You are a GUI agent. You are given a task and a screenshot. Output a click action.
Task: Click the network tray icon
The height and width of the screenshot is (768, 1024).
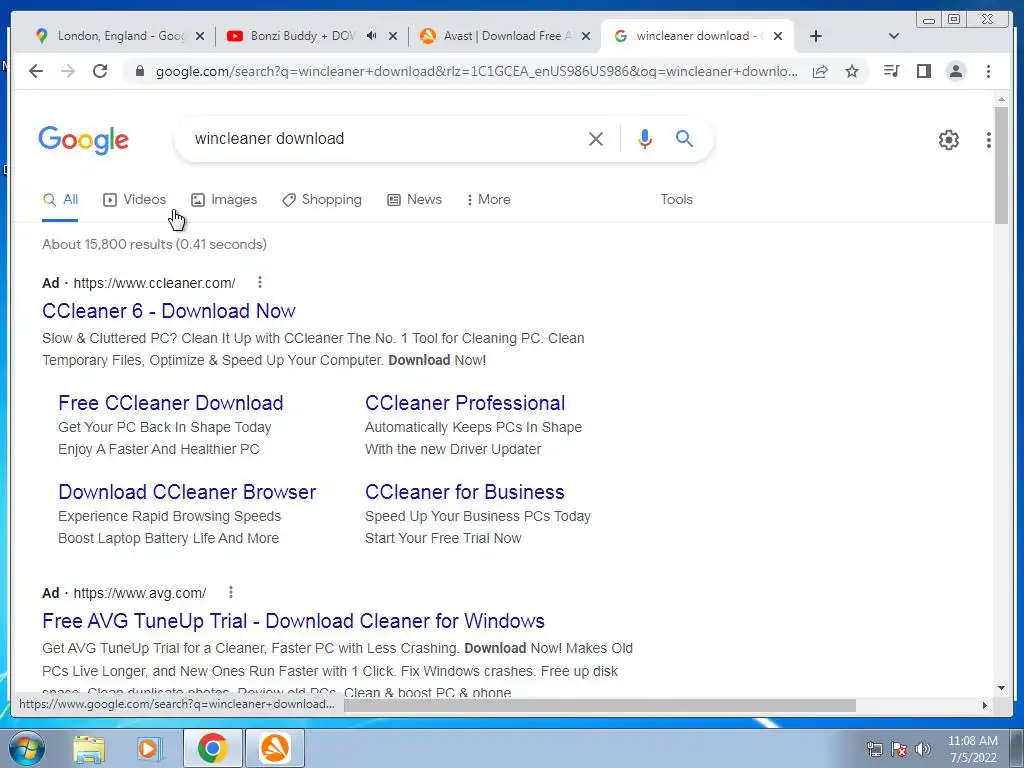(x=874, y=749)
